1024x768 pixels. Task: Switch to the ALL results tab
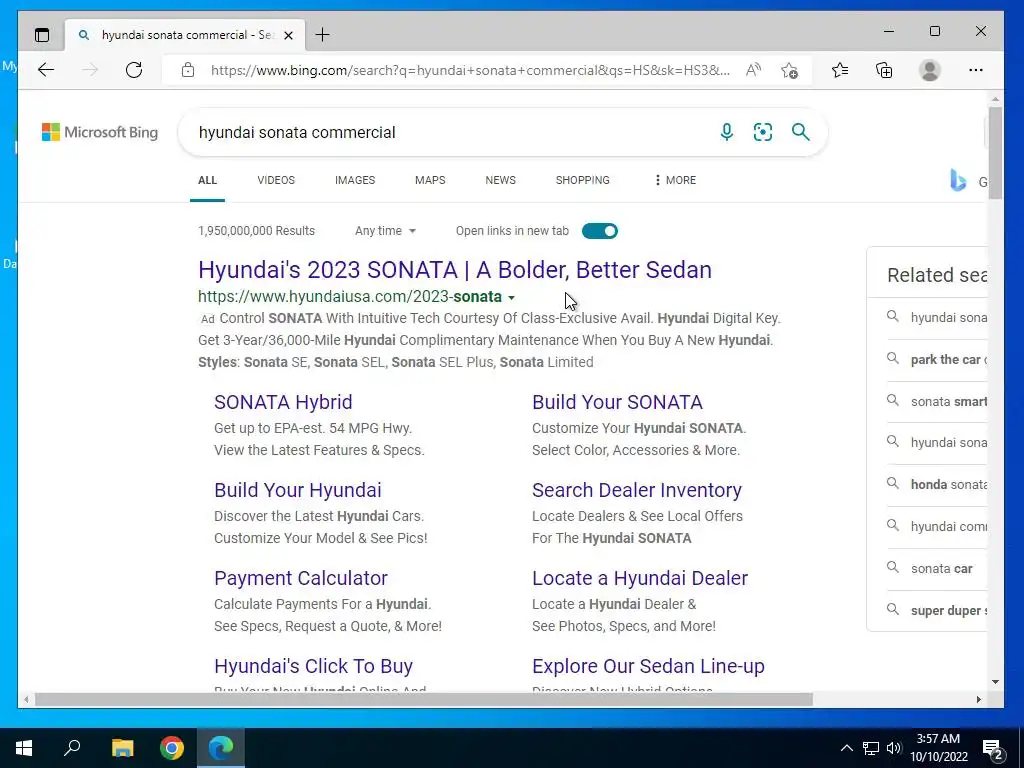click(x=208, y=180)
